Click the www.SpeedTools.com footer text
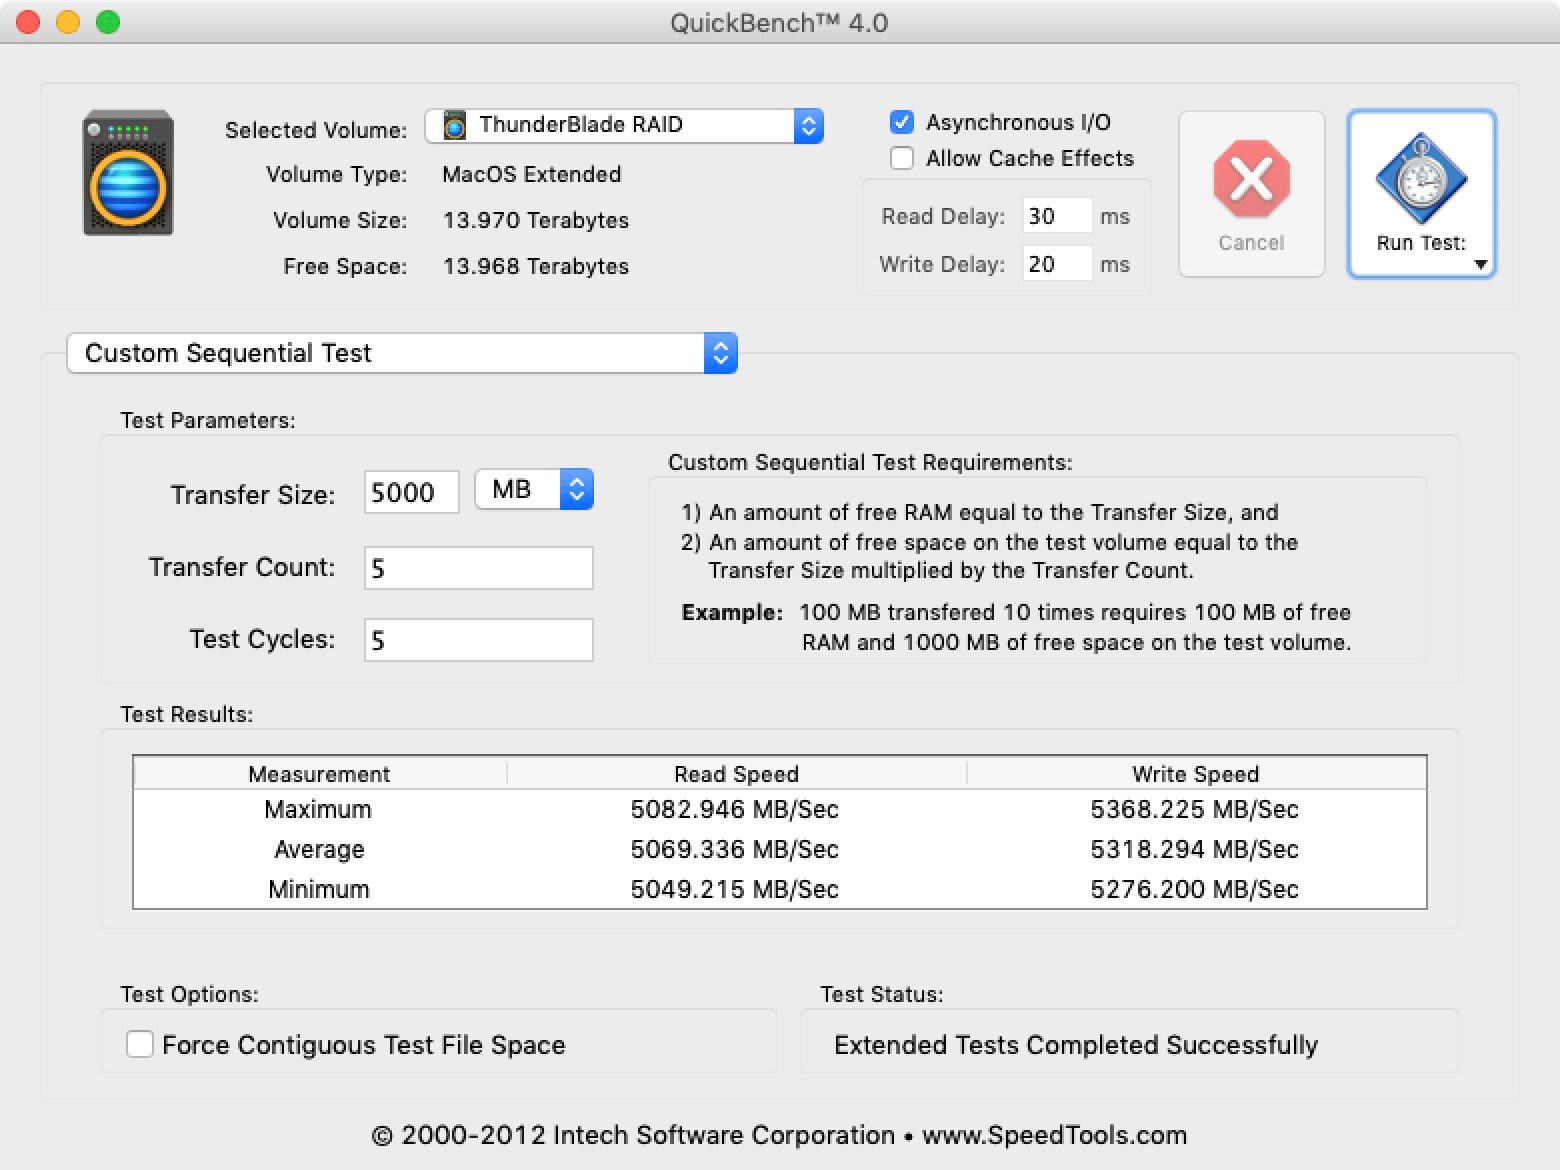This screenshot has width=1560, height=1170. 1055,1135
